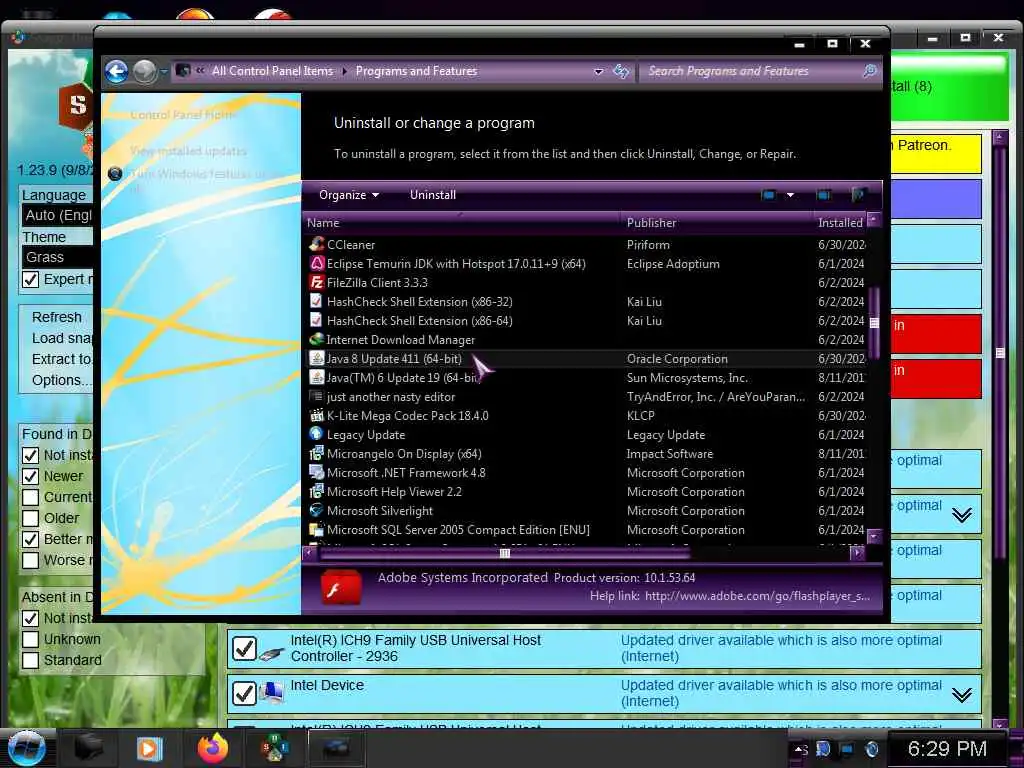Click the Back arrow in Programs and Features

116,71
